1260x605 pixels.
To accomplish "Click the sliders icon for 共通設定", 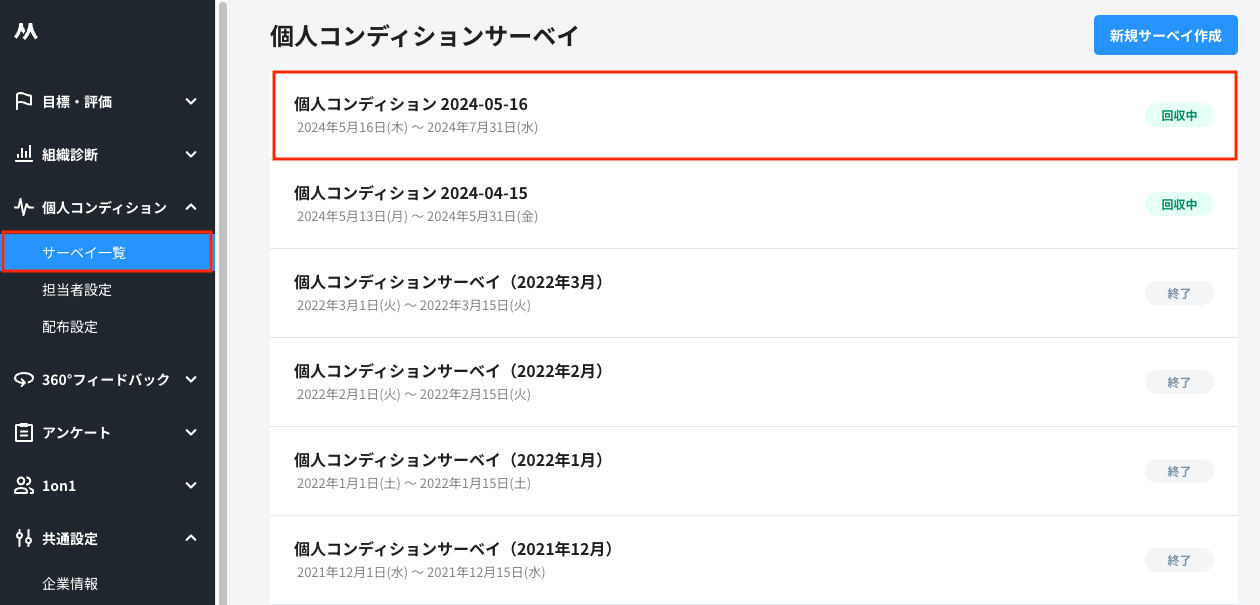I will tap(22, 538).
